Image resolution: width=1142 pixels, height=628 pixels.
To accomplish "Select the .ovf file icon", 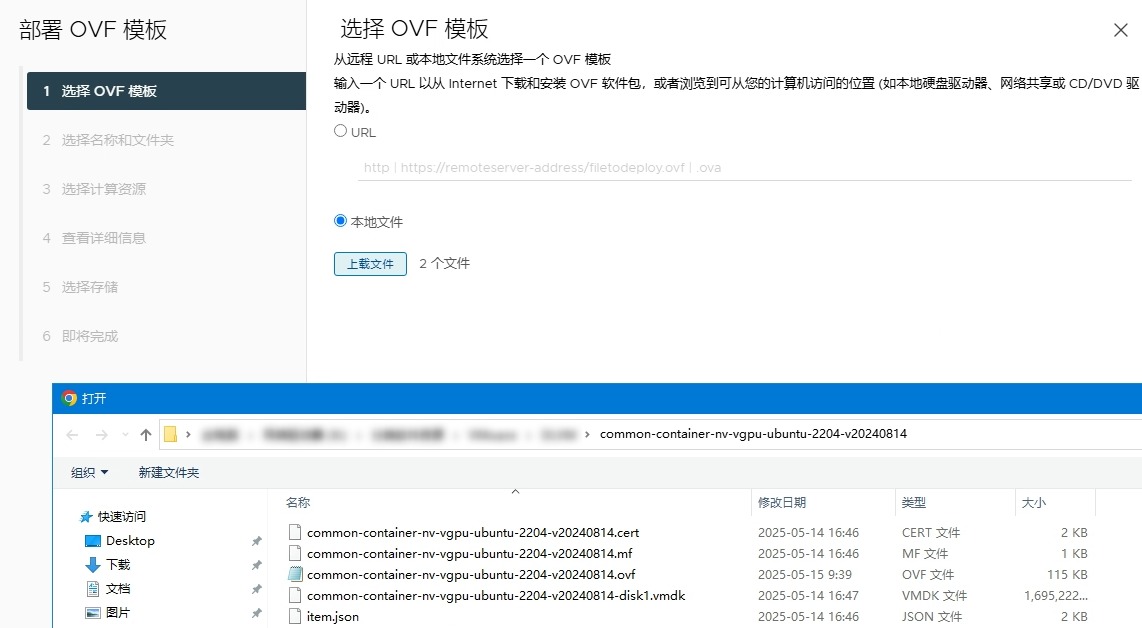I will click(x=295, y=575).
